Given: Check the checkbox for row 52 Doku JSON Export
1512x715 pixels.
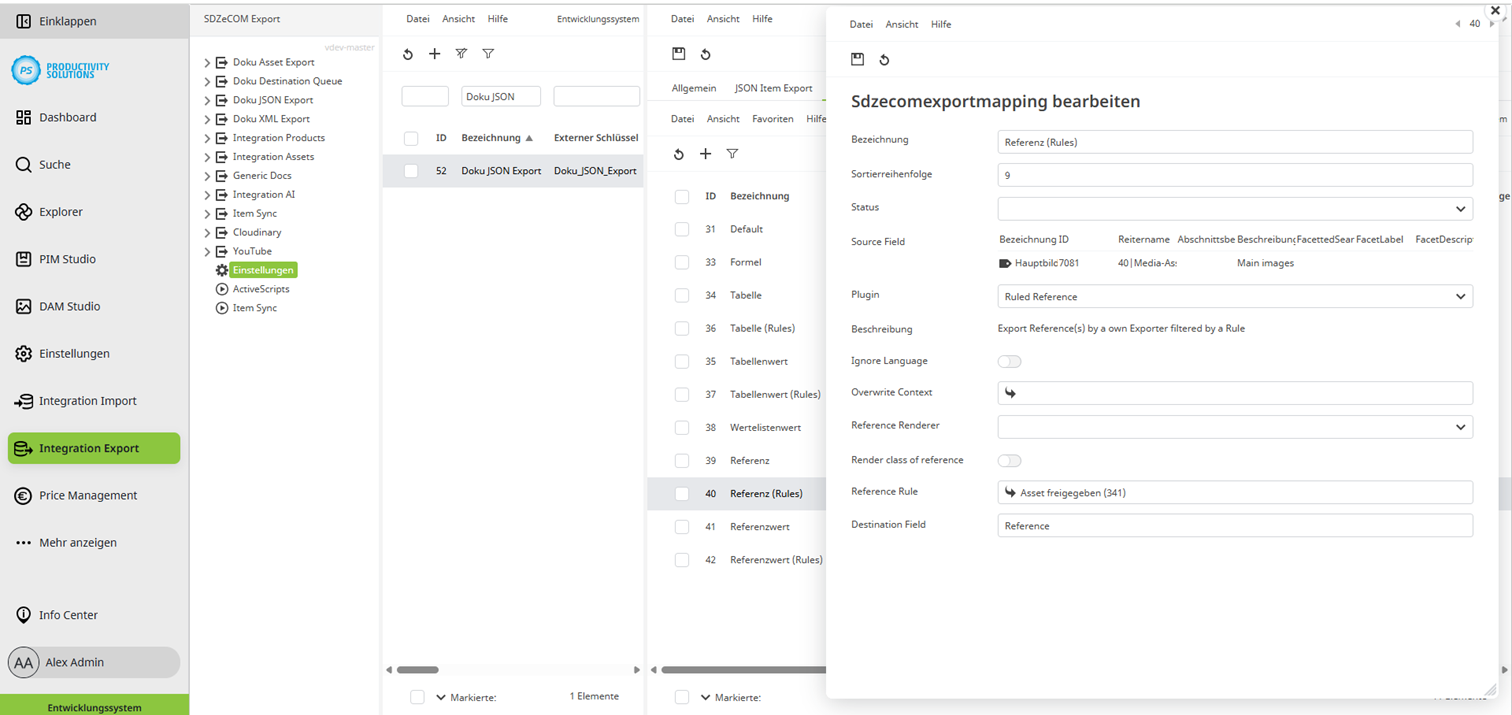Looking at the screenshot, I should pos(410,170).
